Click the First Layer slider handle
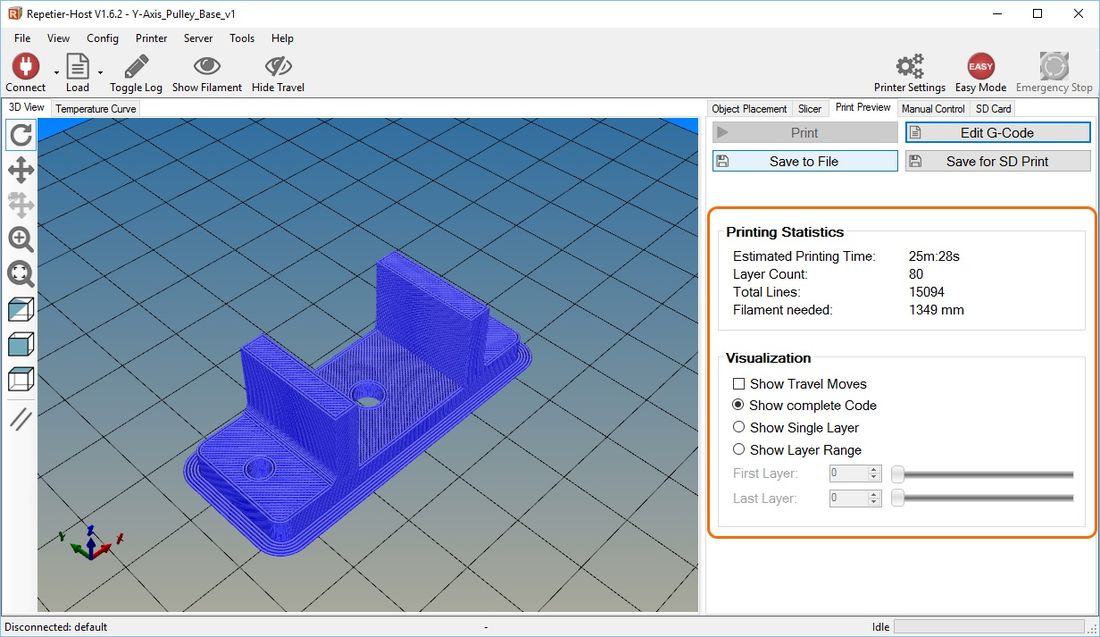Viewport: 1100px width, 637px height. click(x=897, y=474)
